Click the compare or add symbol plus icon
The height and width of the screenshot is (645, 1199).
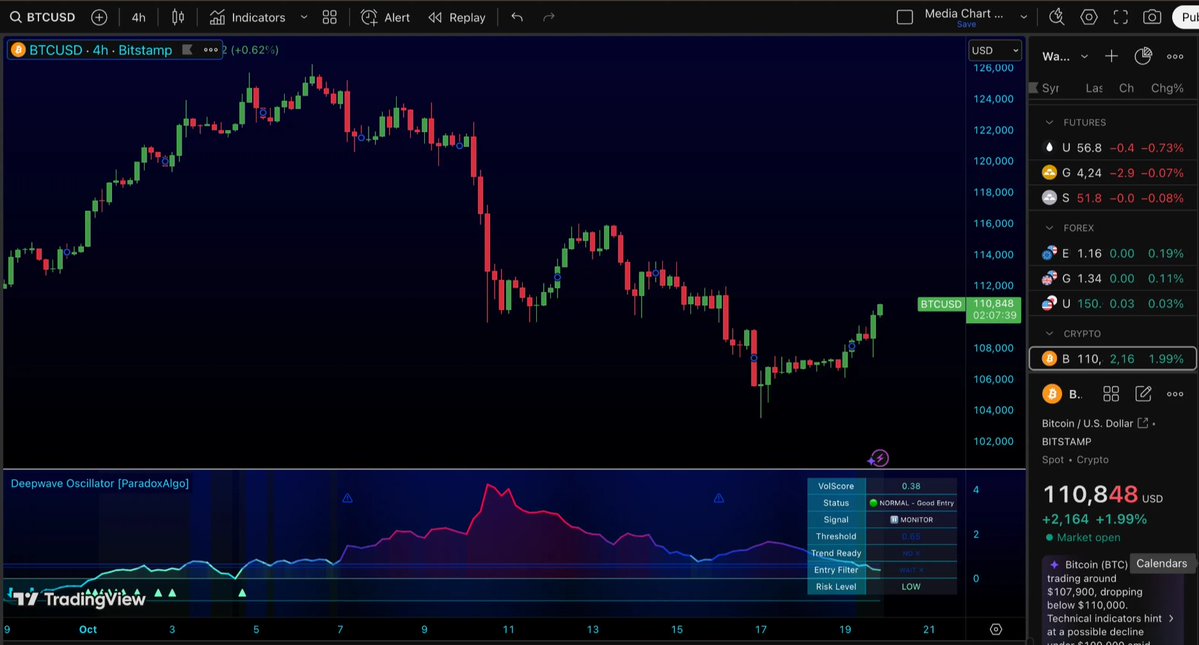[99, 17]
